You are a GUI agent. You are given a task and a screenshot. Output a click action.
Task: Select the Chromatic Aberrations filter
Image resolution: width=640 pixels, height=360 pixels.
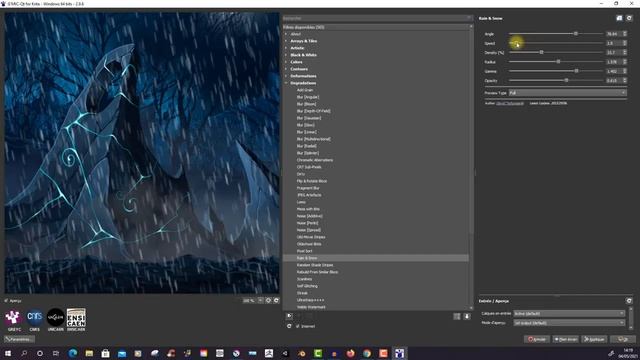click(x=315, y=160)
